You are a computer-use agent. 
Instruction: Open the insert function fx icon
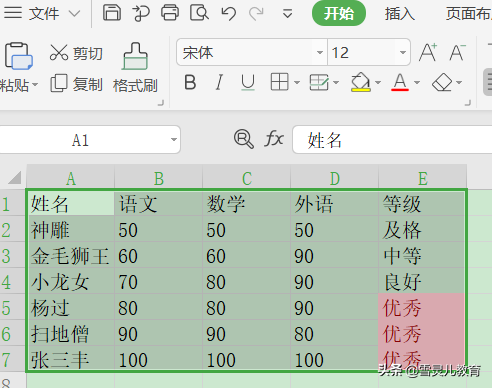[274, 139]
